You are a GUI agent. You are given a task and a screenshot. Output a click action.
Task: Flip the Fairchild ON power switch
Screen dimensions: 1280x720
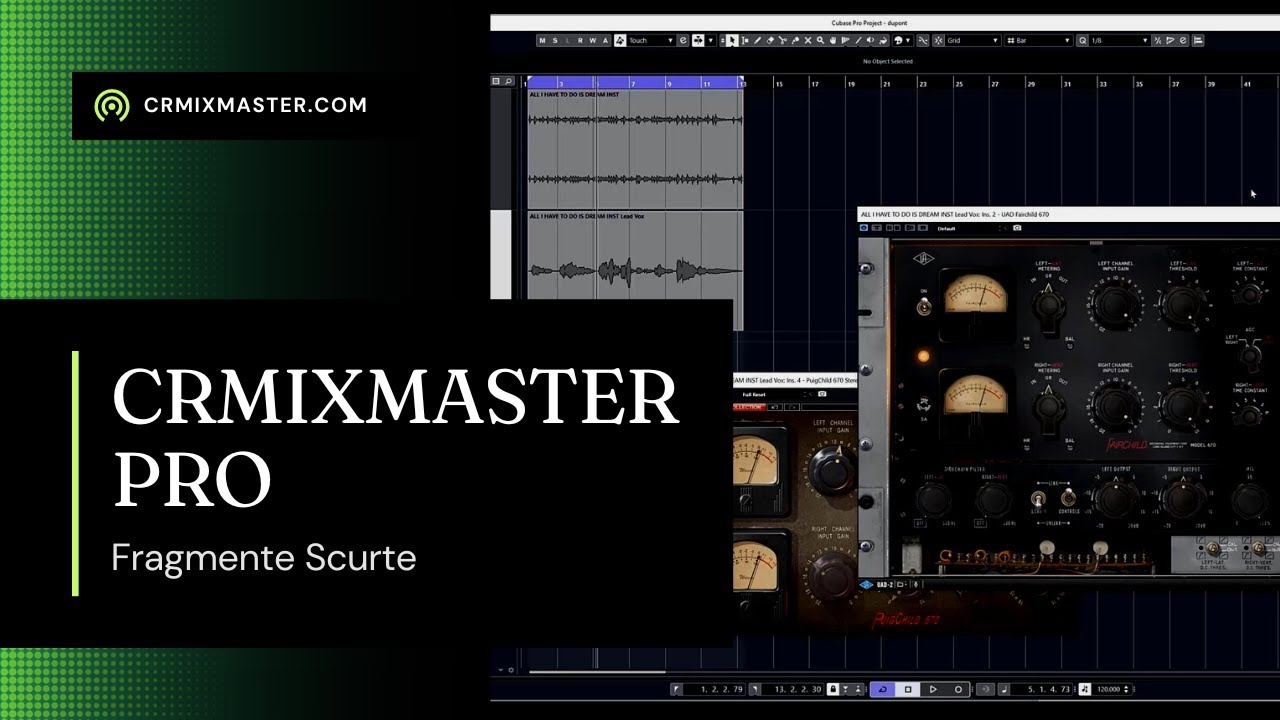tap(924, 307)
